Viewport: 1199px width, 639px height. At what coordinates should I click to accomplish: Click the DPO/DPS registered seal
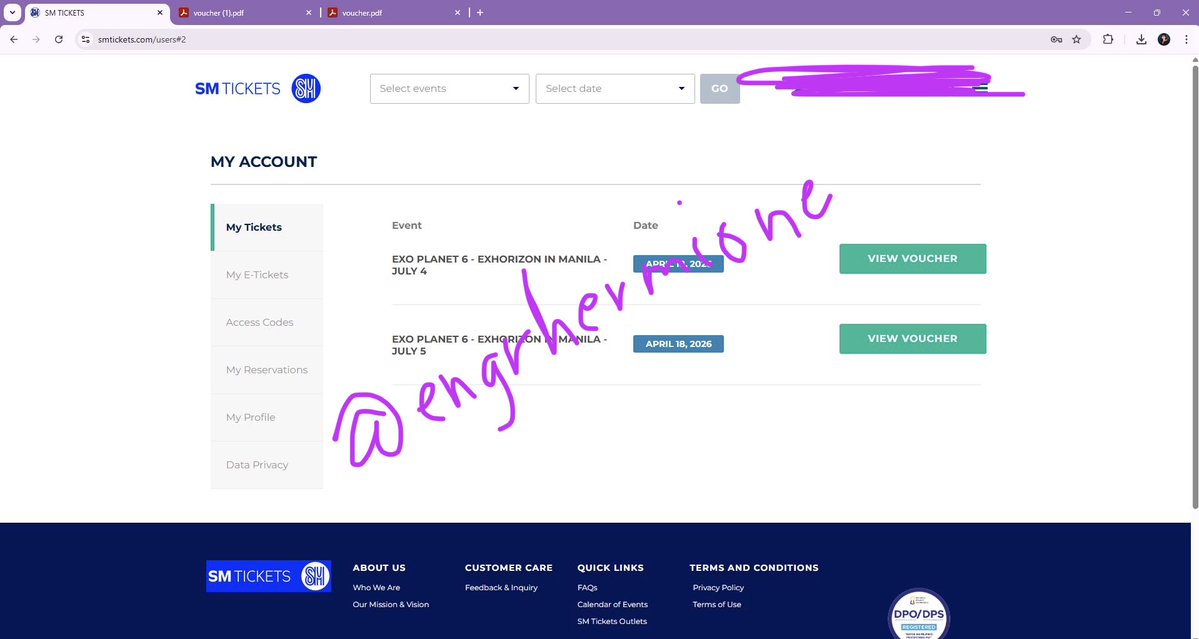[x=918, y=615]
